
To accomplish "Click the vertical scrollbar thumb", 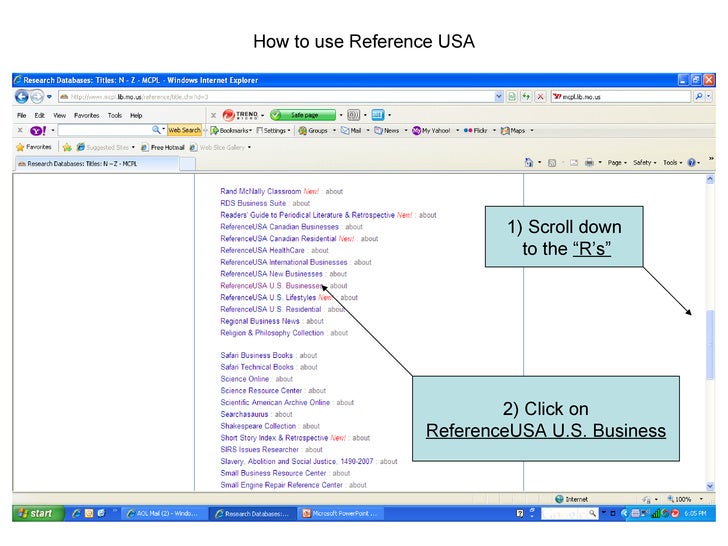I will (709, 344).
